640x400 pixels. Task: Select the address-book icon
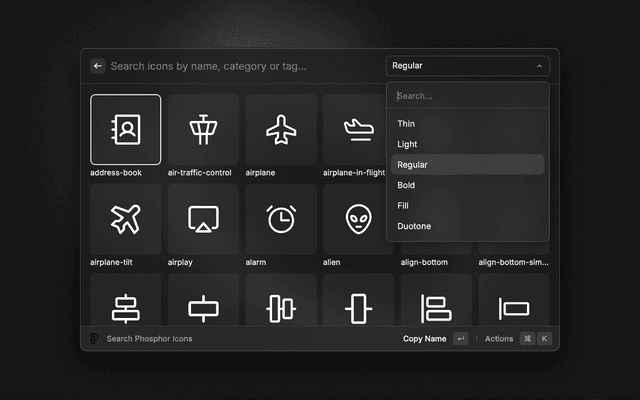[125, 129]
